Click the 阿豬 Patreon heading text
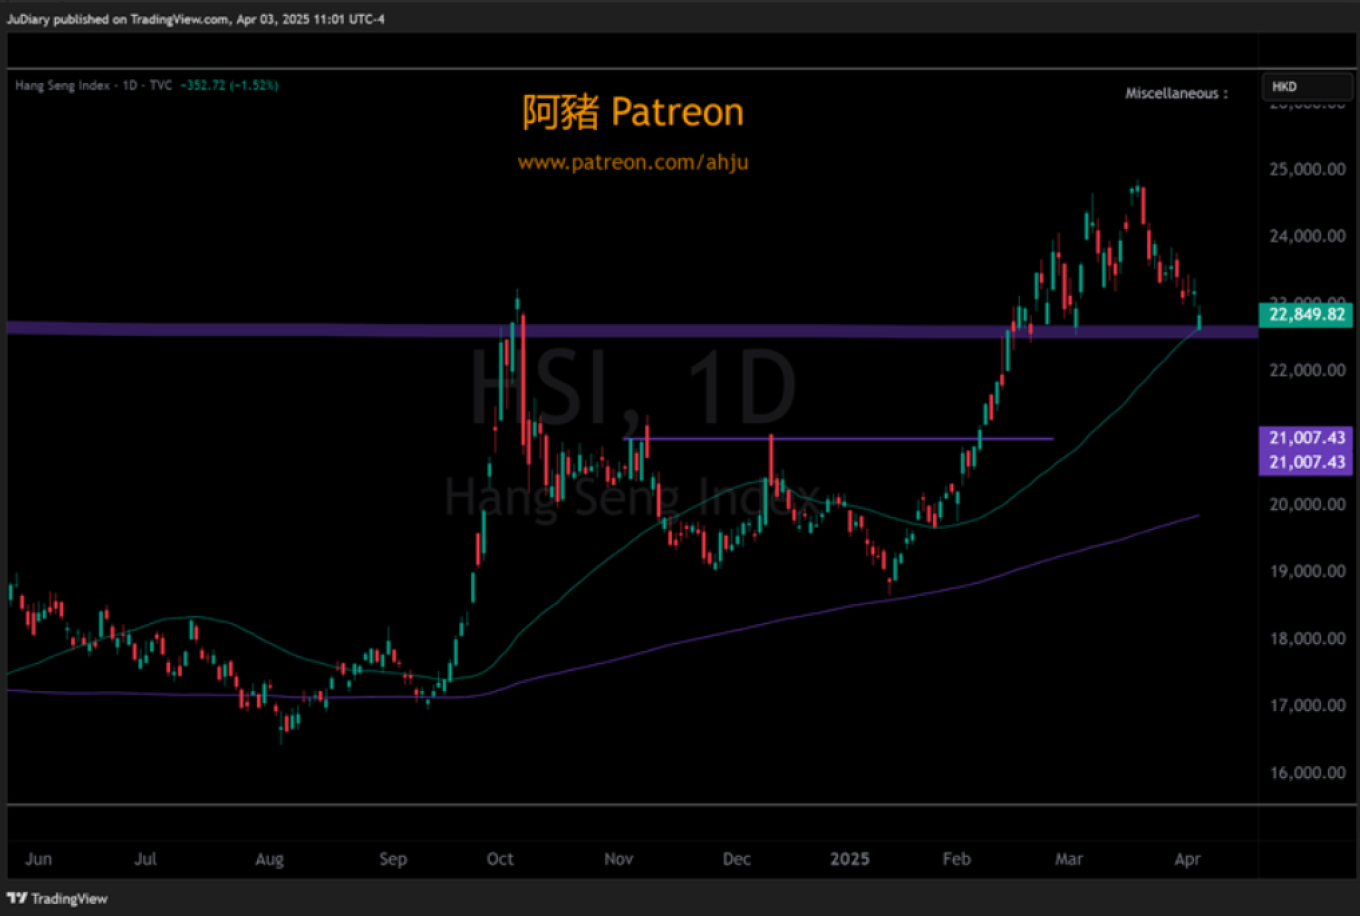The image size is (1360, 916). click(632, 112)
